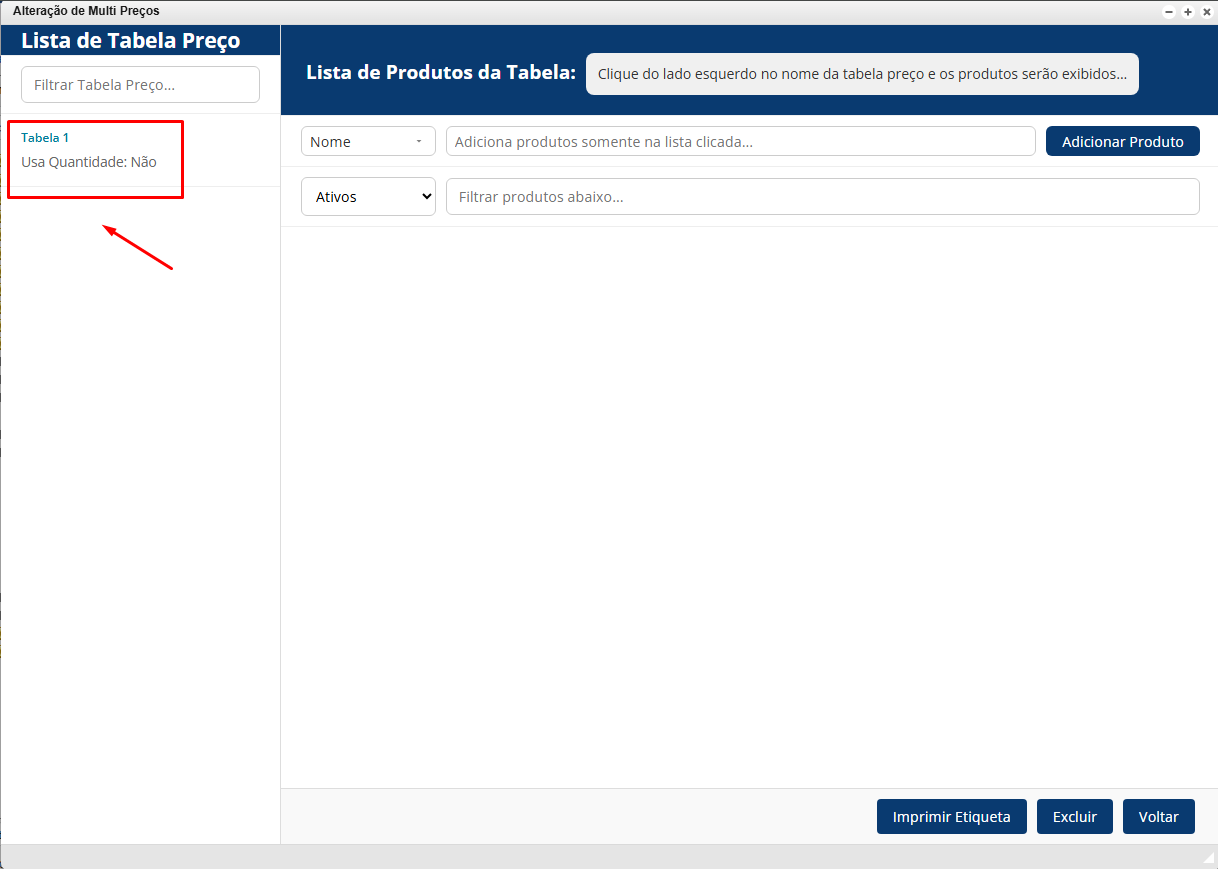Click the resize grip in bottom-right corner
Viewport: 1218px width, 869px height.
point(1208,859)
